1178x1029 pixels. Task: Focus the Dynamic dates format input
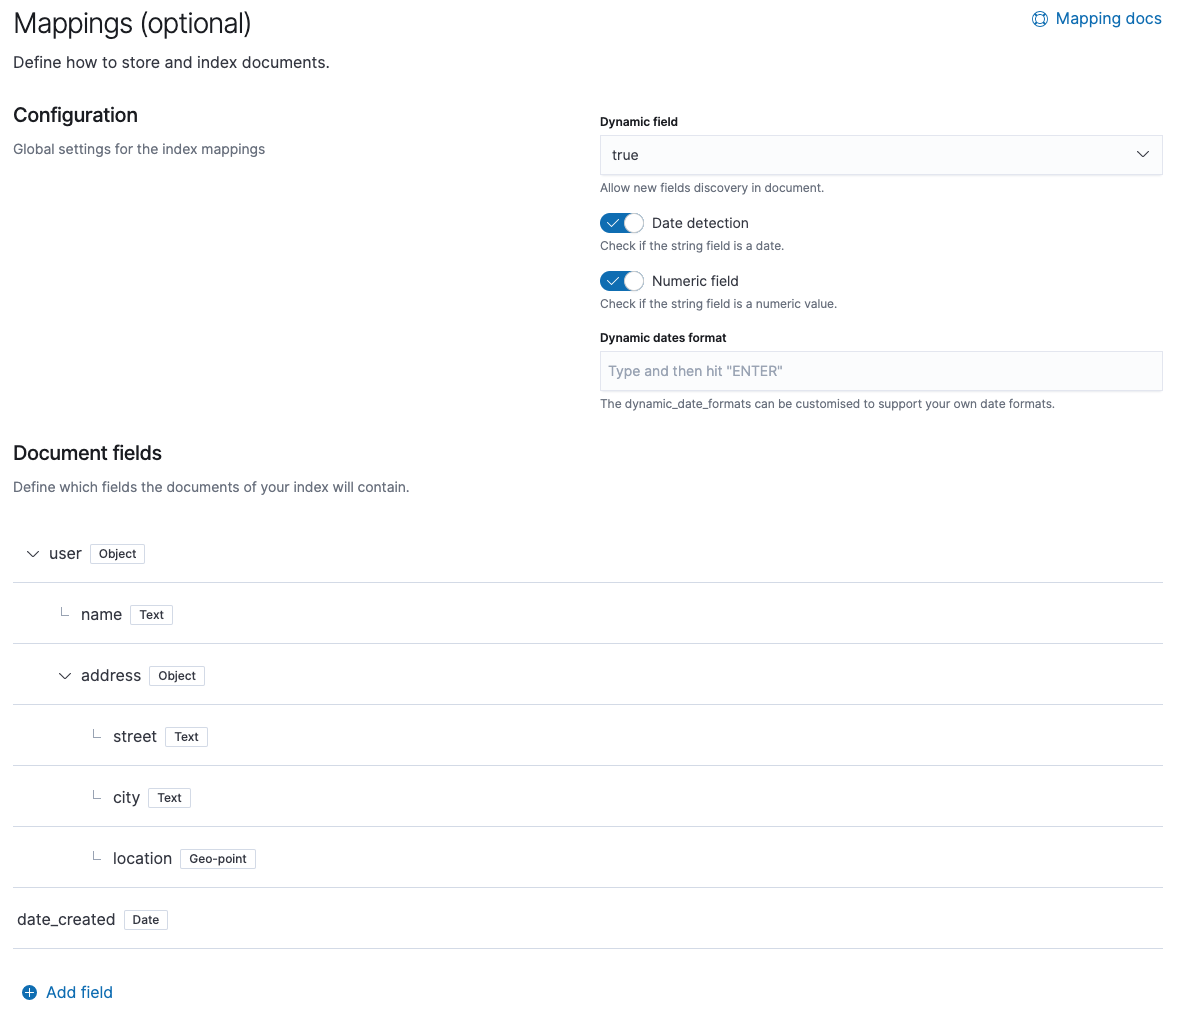click(880, 371)
